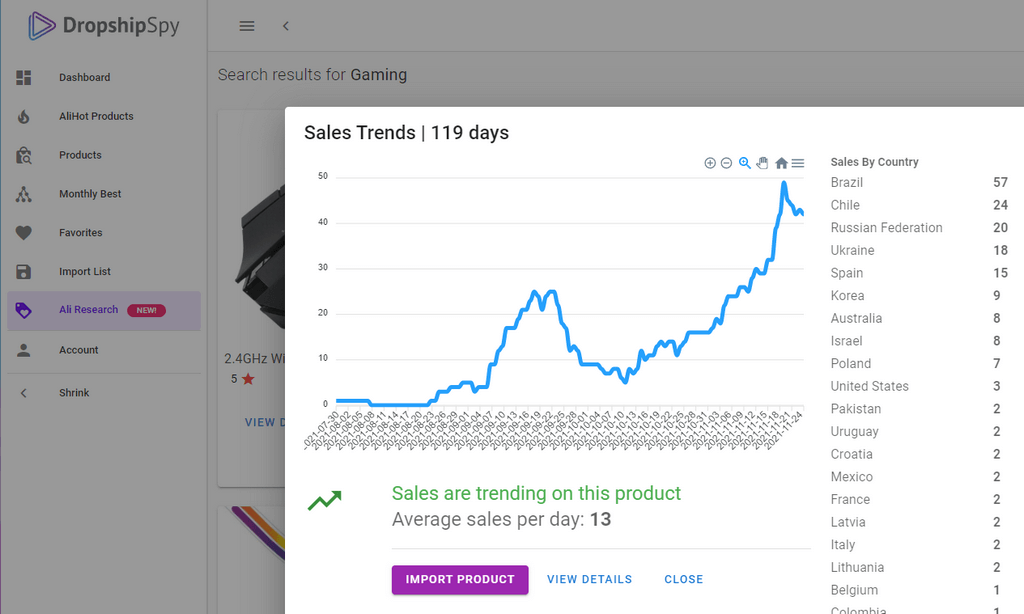This screenshot has height=614, width=1024.
Task: Select Monthly Best in the sidebar menu
Action: [88, 194]
